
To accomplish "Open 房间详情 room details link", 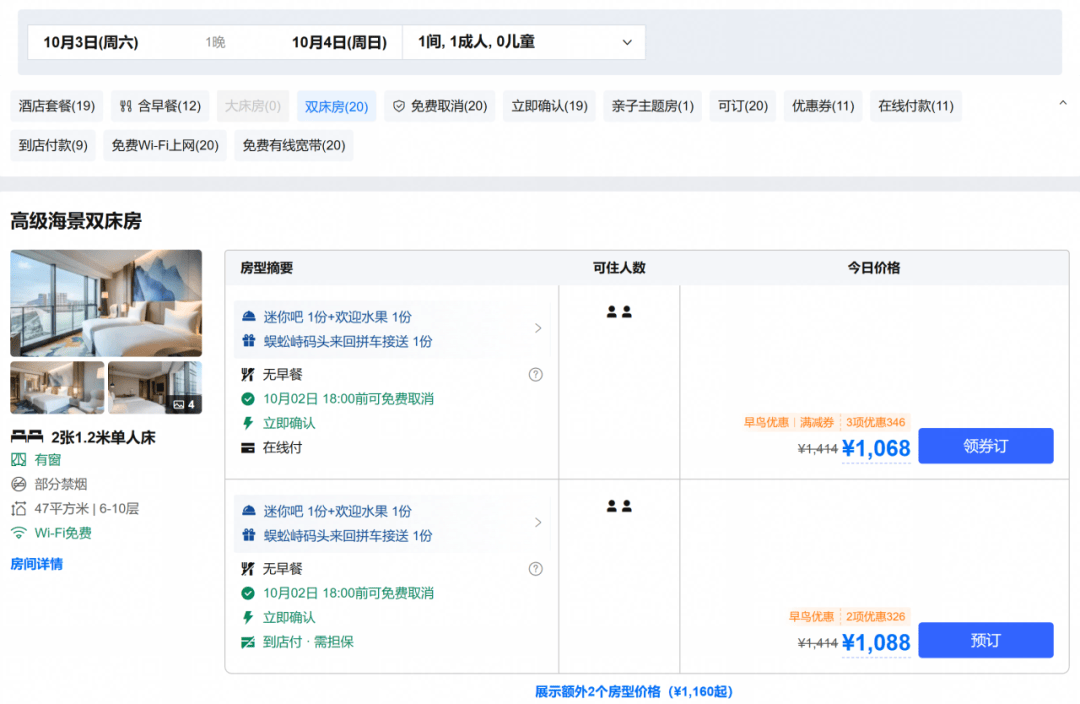I will pos(37,564).
